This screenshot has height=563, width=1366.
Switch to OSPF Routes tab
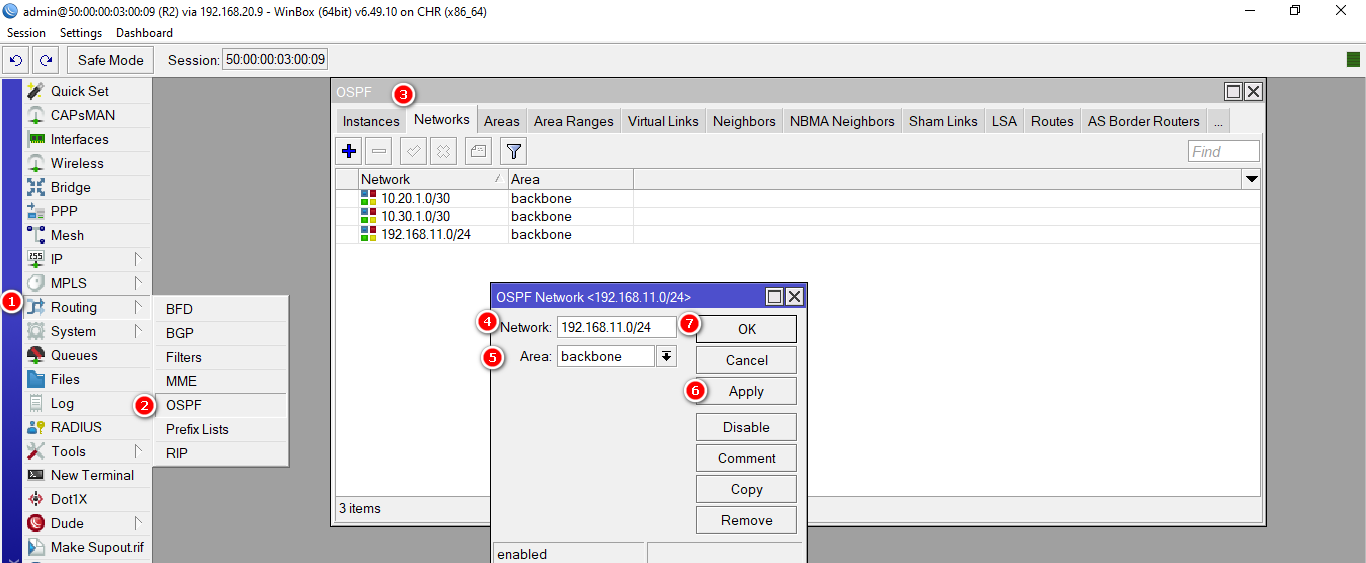click(1052, 121)
